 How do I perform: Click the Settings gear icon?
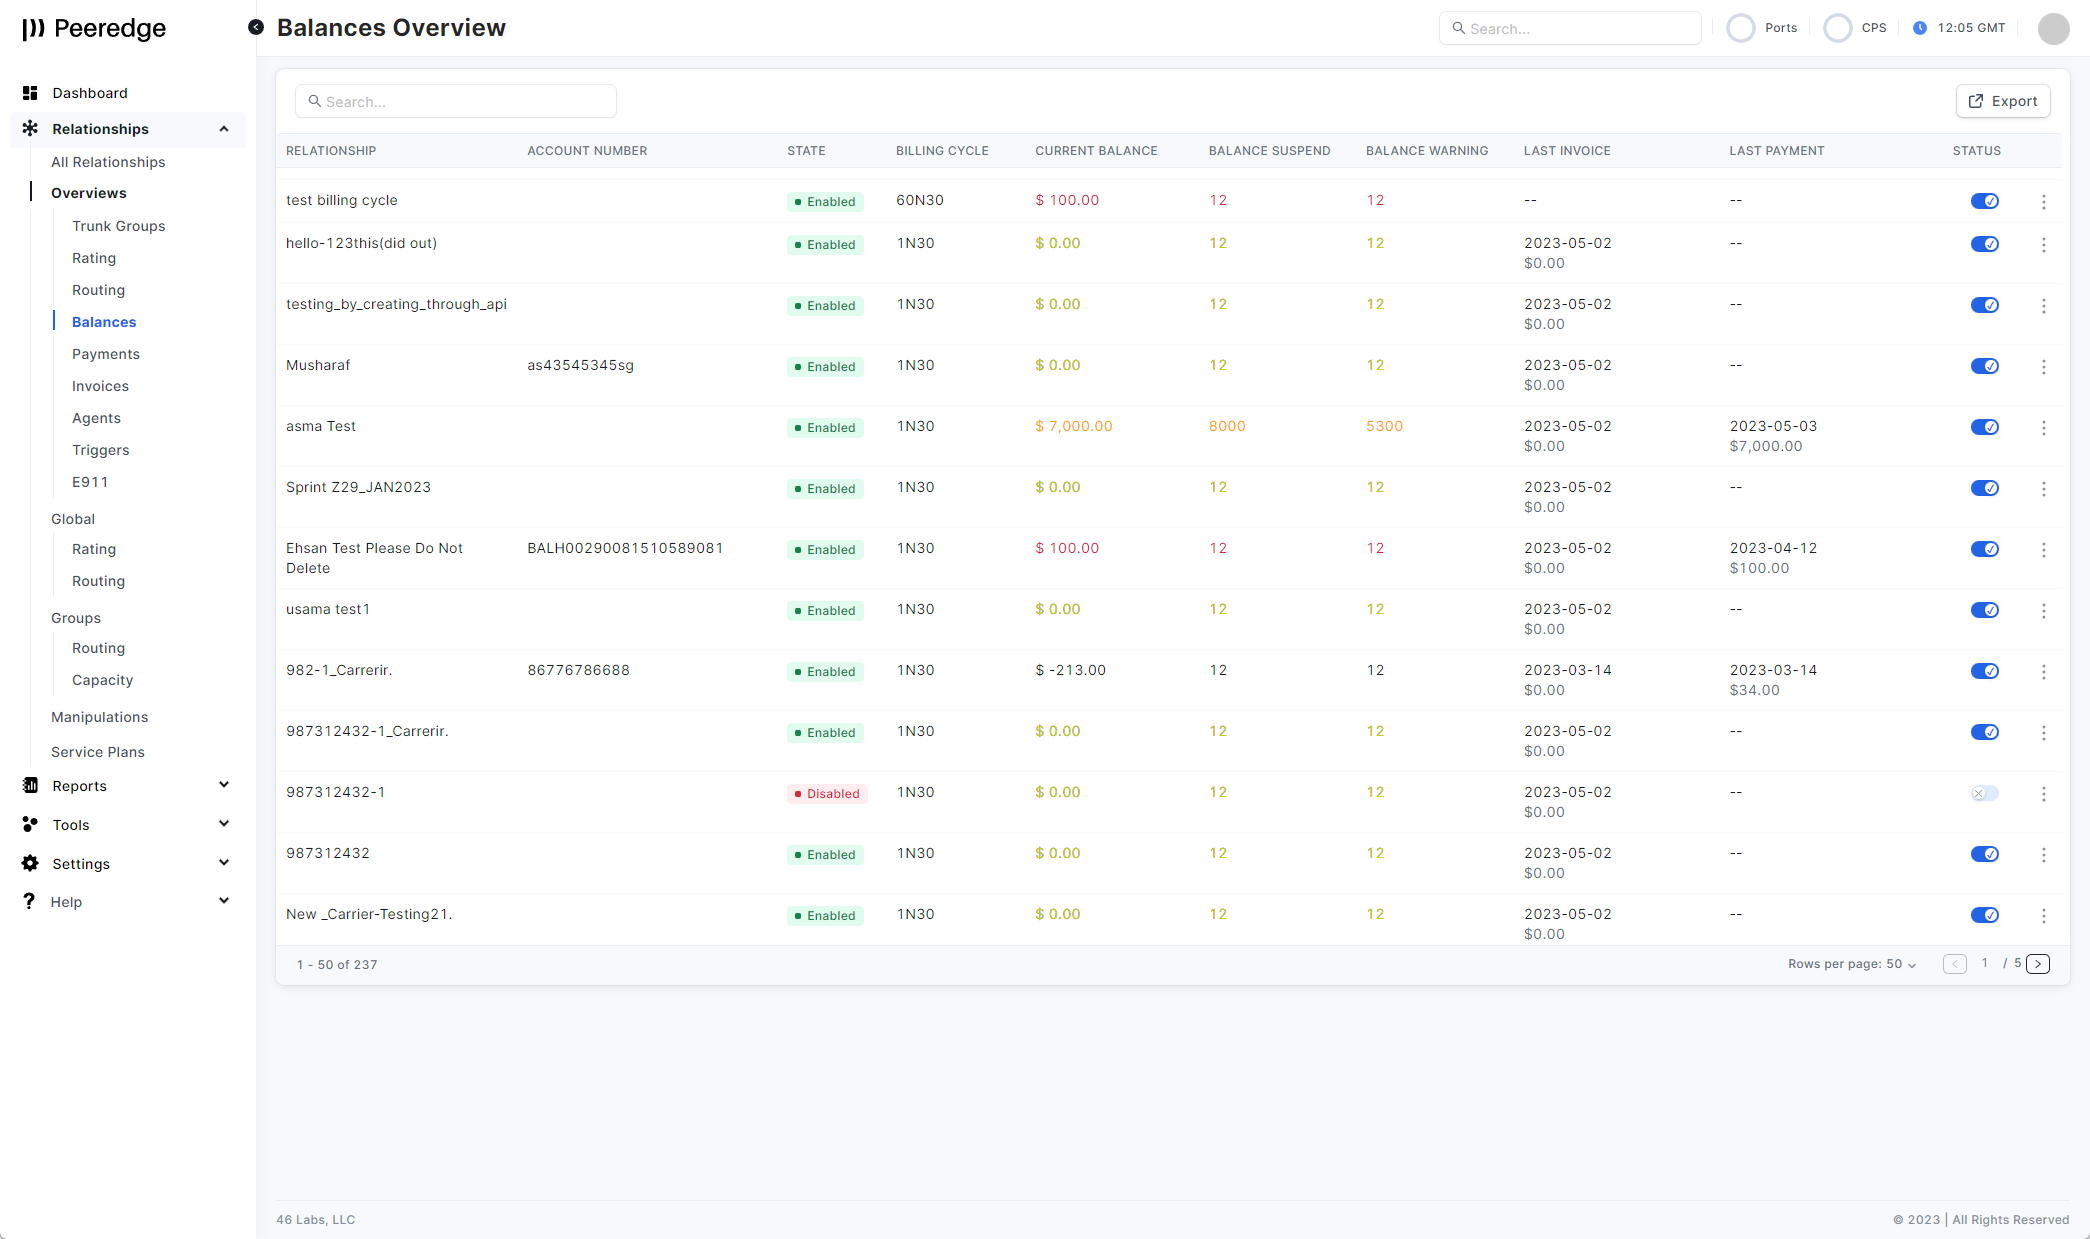click(30, 864)
